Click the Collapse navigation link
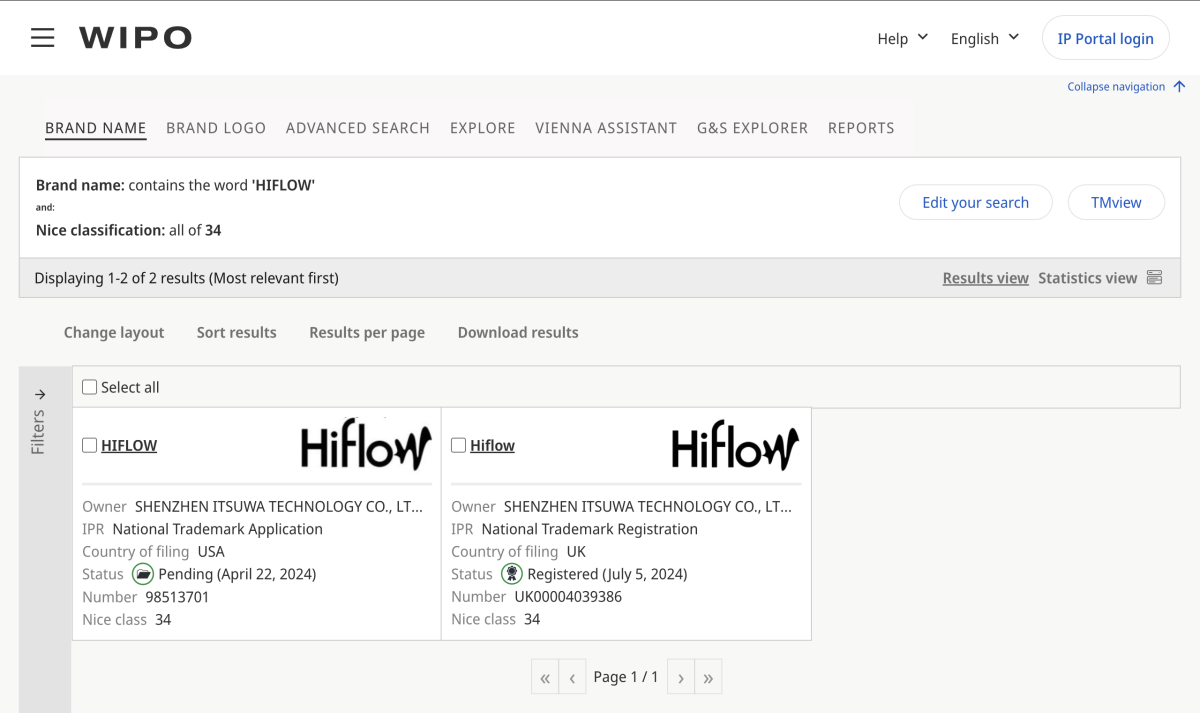Viewport: 1200px width, 713px height. pos(1116,87)
